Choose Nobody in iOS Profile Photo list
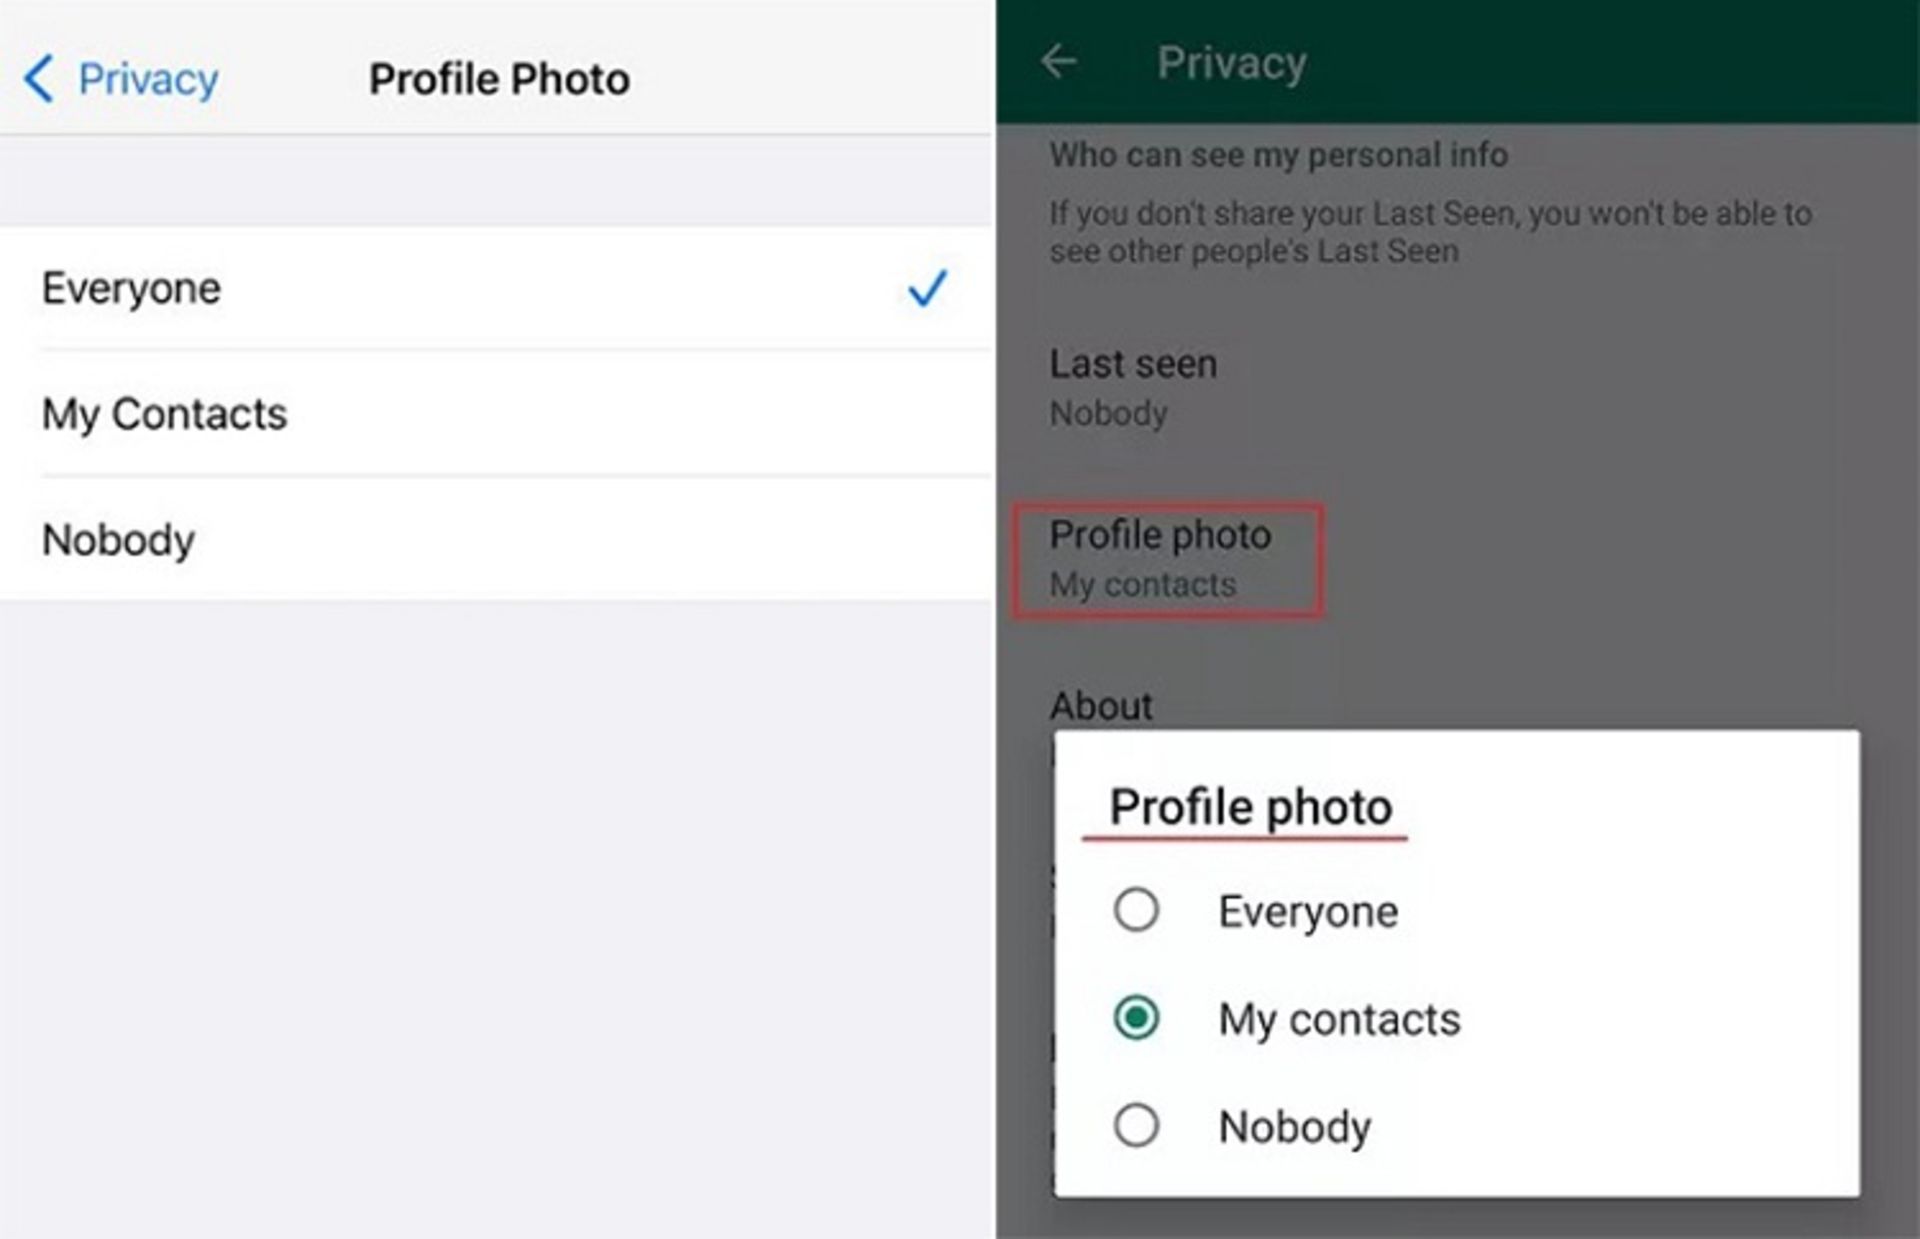 pyautogui.click(x=496, y=540)
